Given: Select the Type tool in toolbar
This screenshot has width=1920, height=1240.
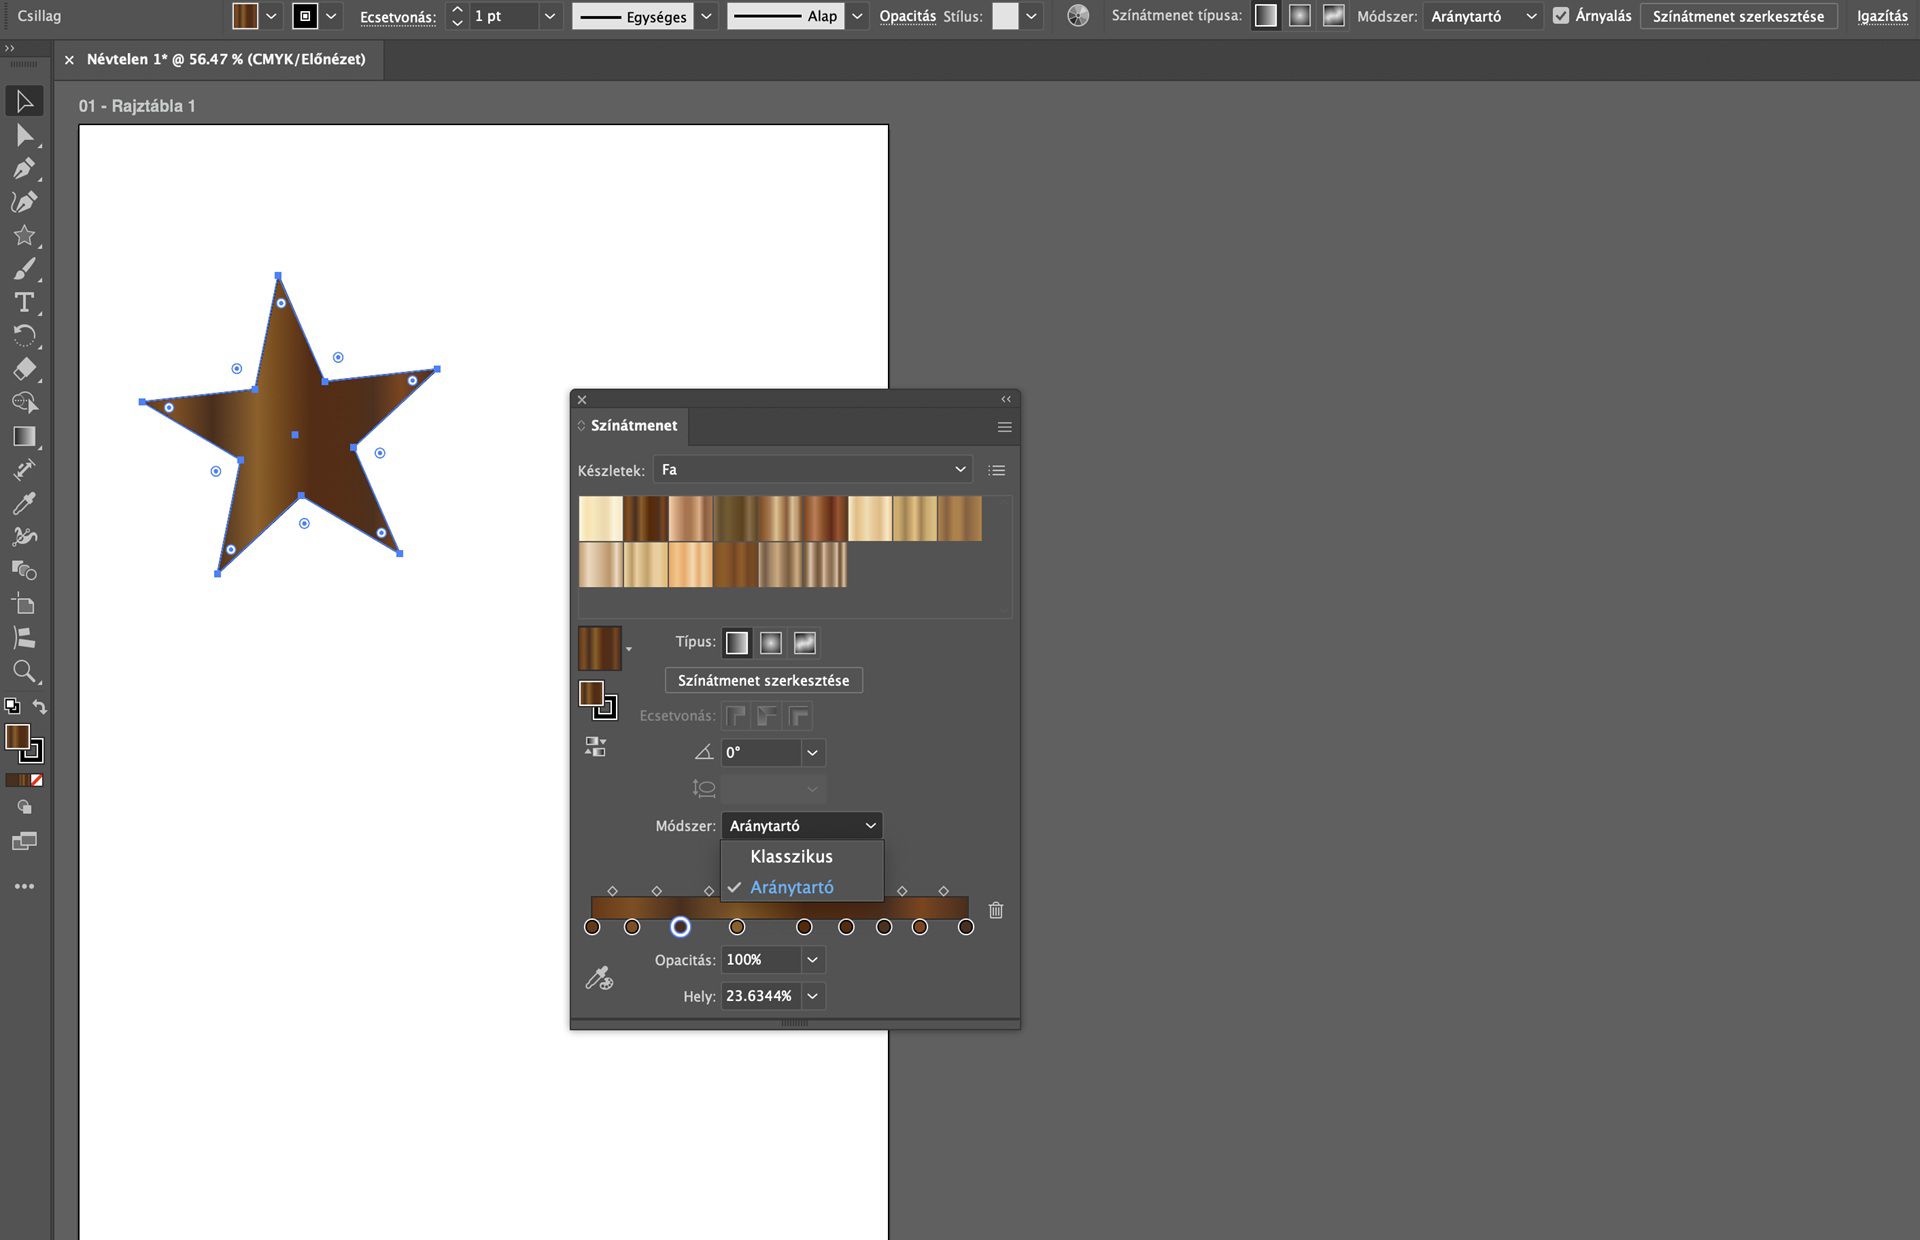Looking at the screenshot, I should click(24, 302).
